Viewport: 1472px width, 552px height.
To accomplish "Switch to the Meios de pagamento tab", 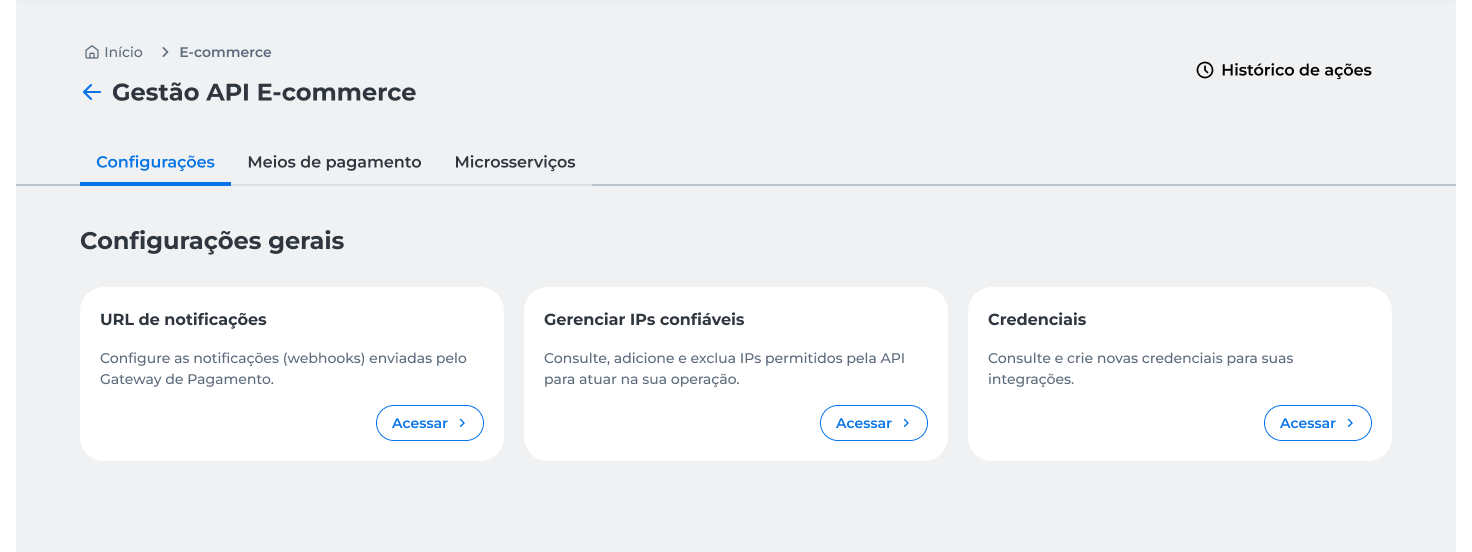I will [334, 162].
